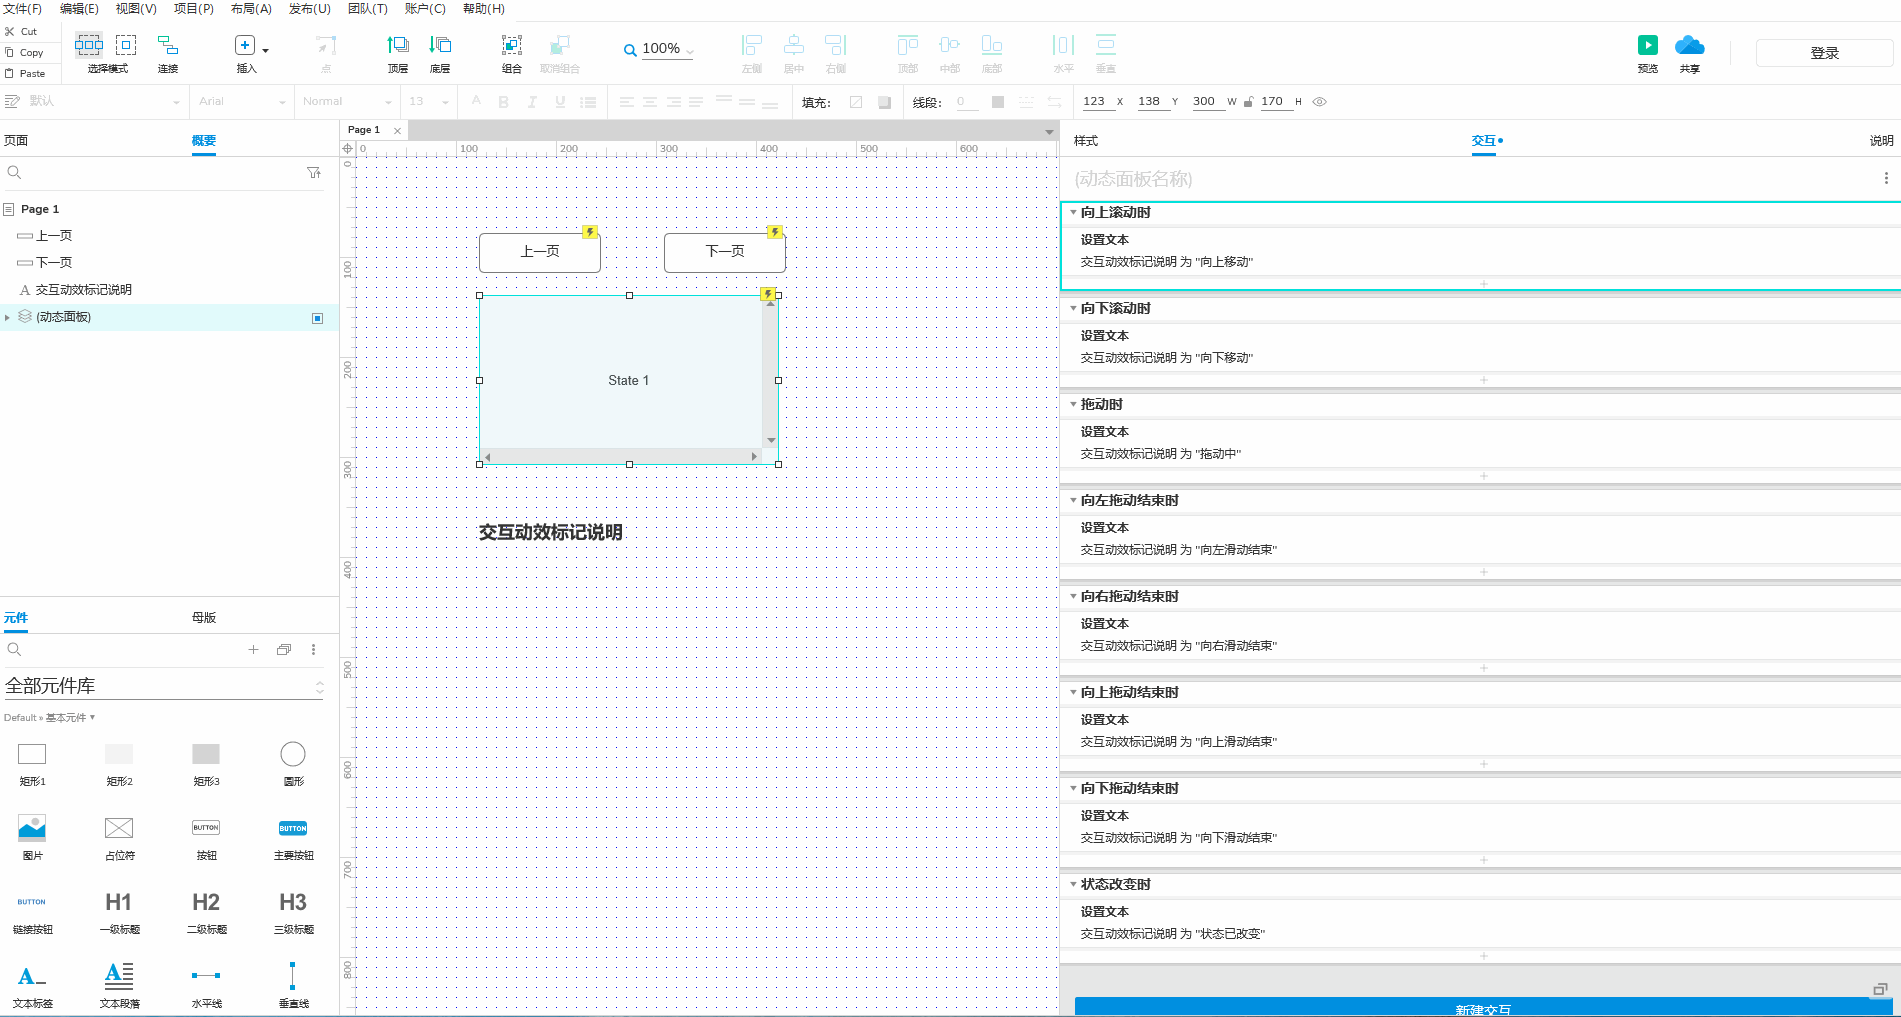
Task: Open the 文件(F) menu
Action: coord(22,9)
